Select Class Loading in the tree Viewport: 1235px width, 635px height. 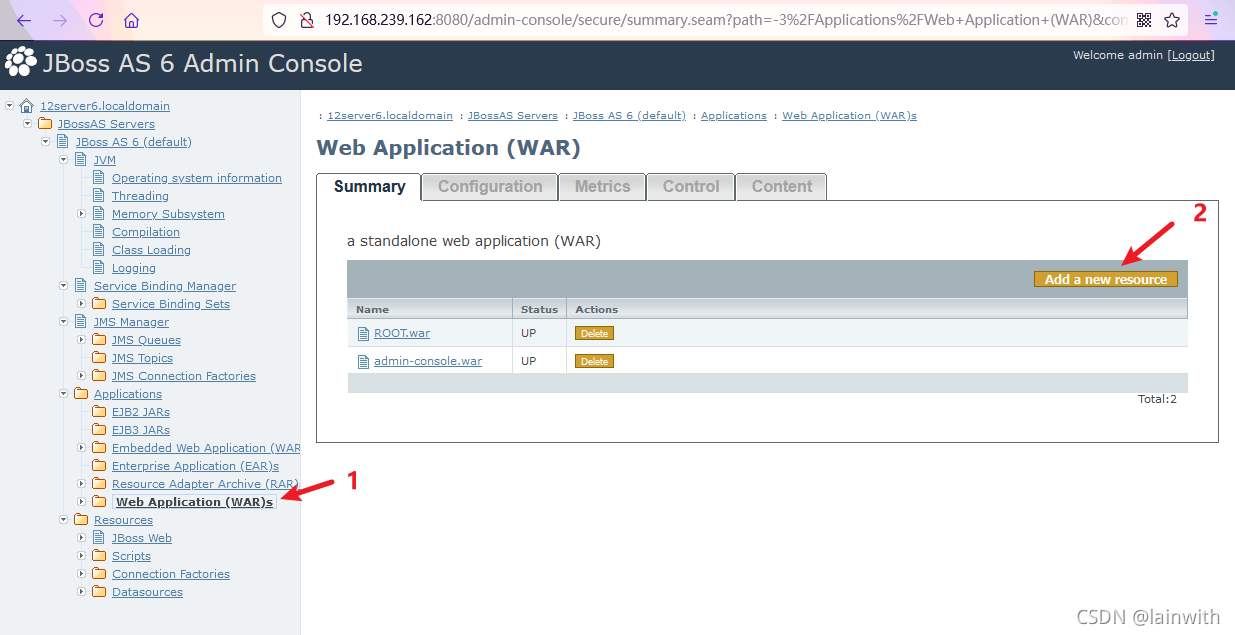click(151, 250)
